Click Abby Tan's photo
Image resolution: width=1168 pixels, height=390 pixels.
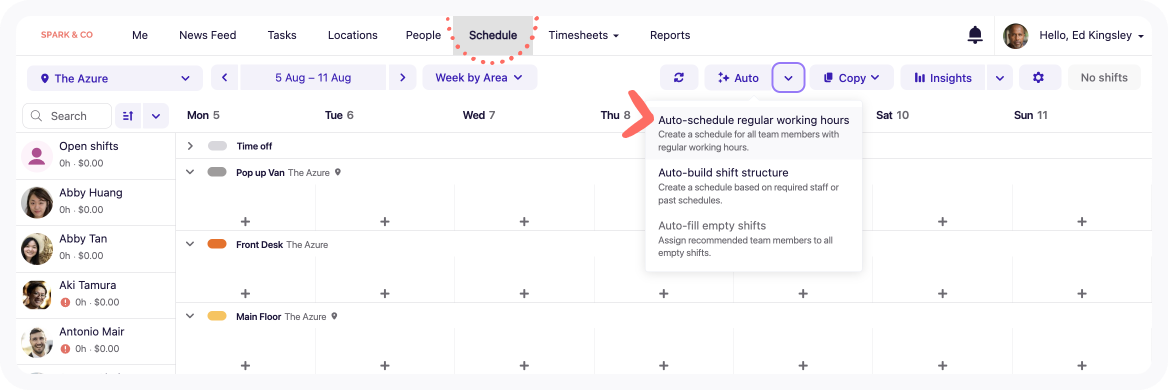tap(36, 249)
